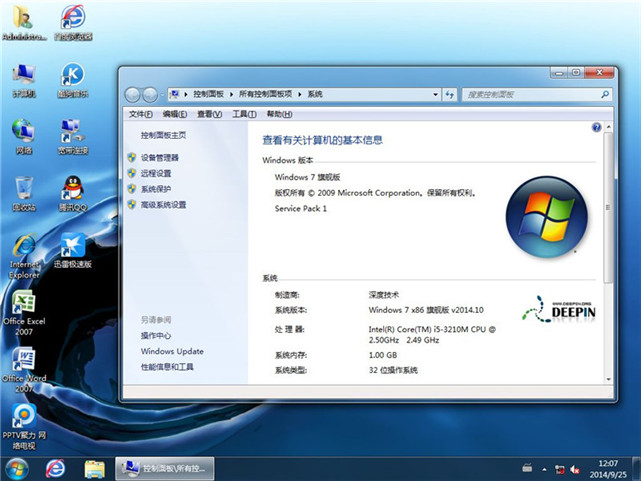Launch the 迅雷极速版 desktop shortcut

pyautogui.click(x=73, y=250)
